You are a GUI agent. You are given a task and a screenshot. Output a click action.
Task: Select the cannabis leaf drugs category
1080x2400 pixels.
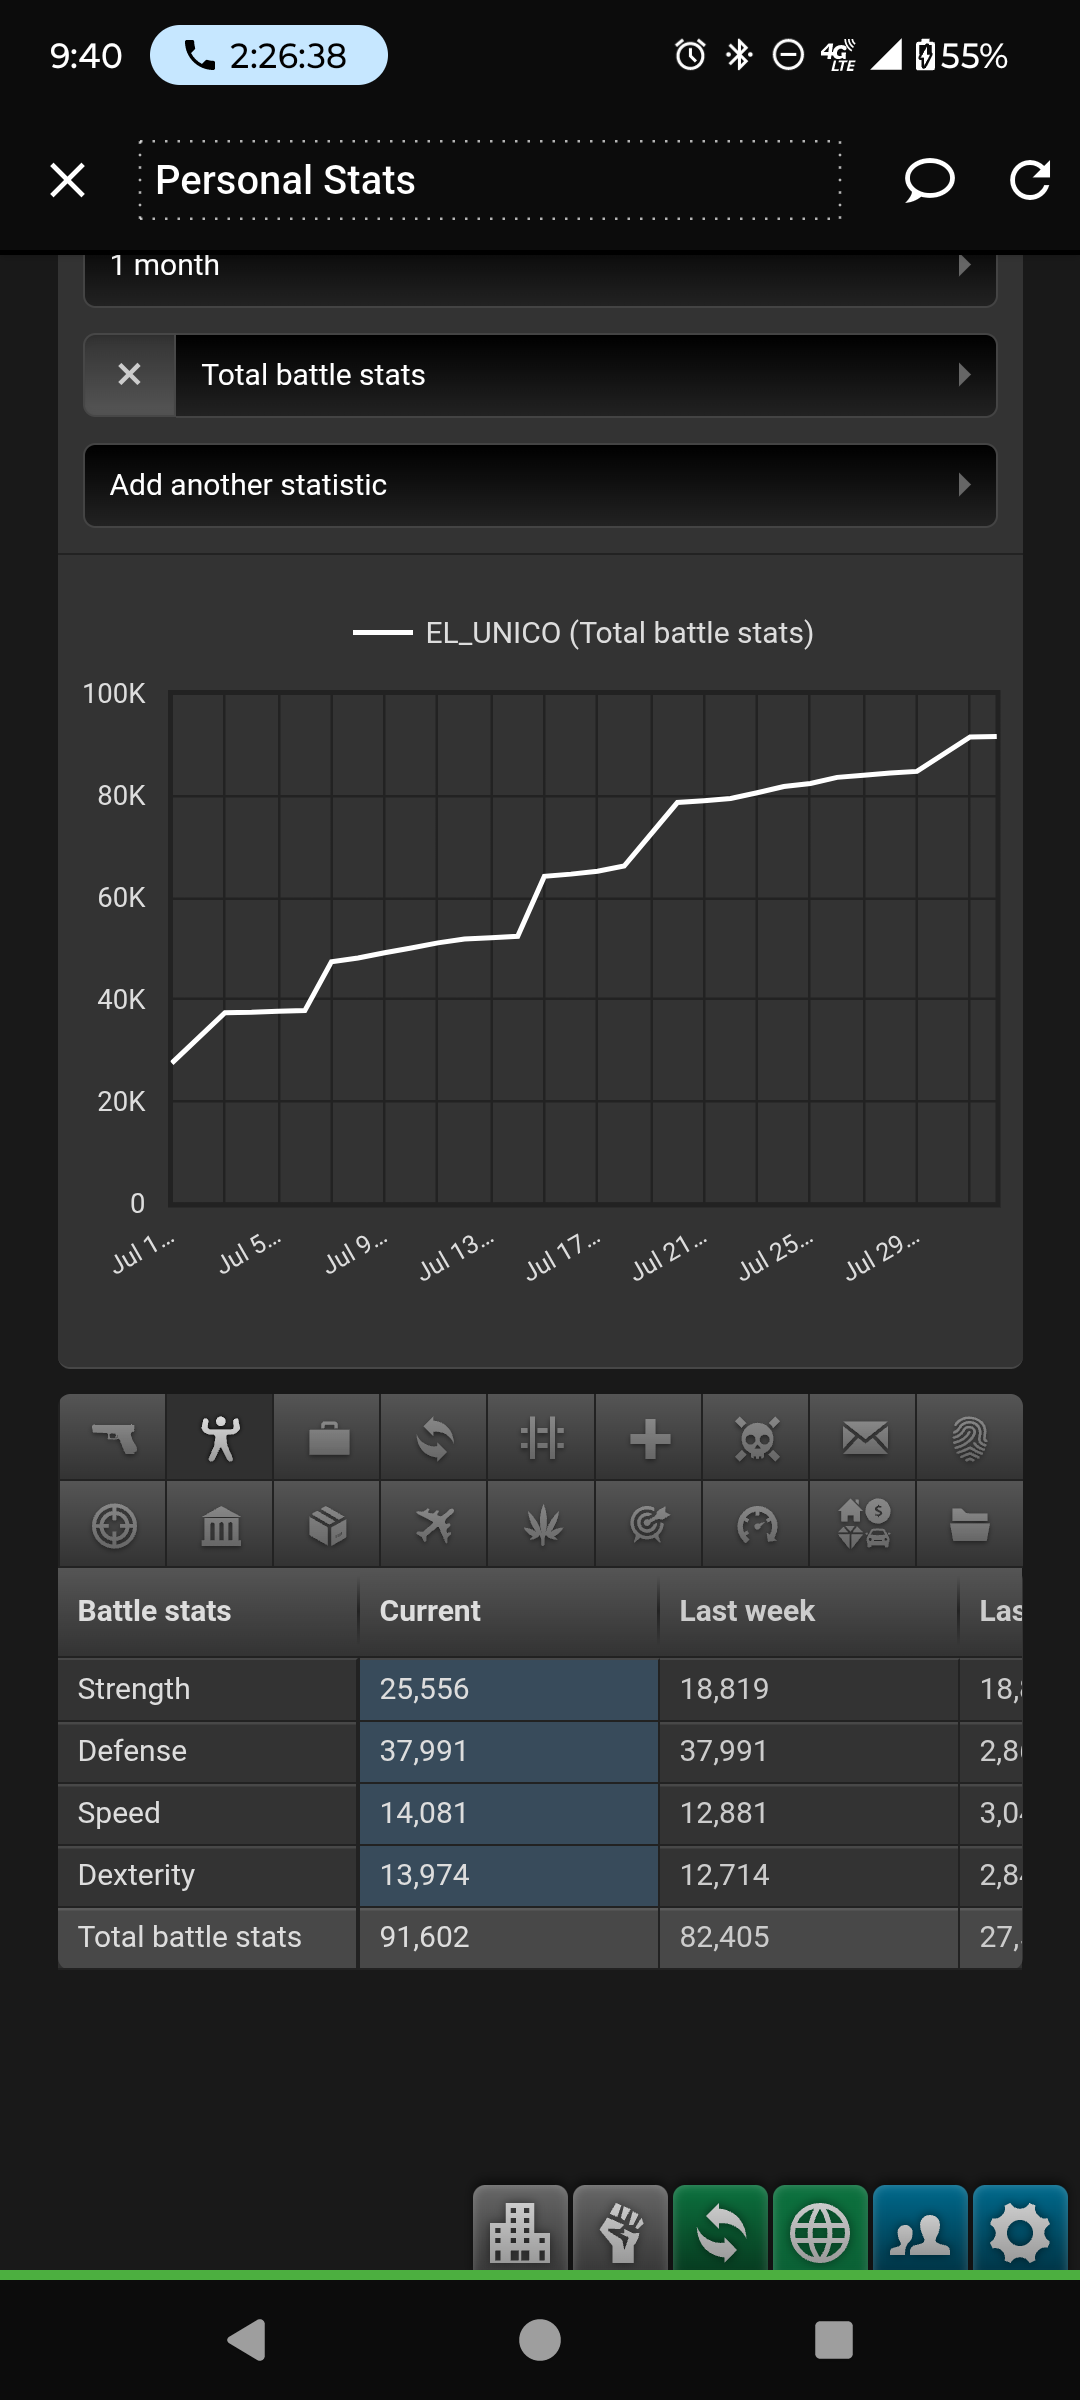tap(542, 1525)
